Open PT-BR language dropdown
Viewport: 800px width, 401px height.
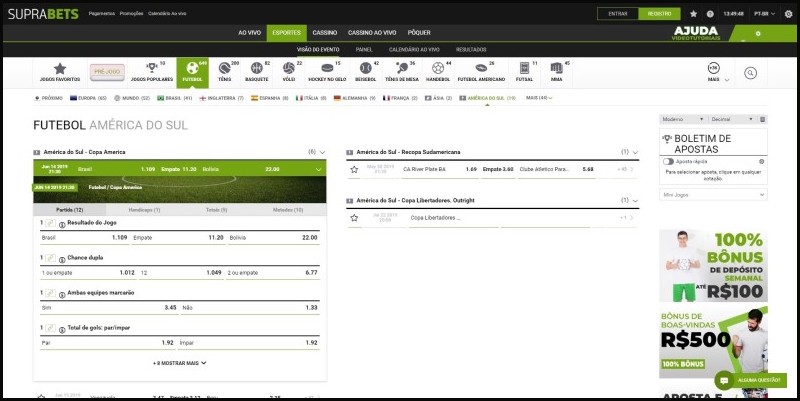pyautogui.click(x=764, y=14)
